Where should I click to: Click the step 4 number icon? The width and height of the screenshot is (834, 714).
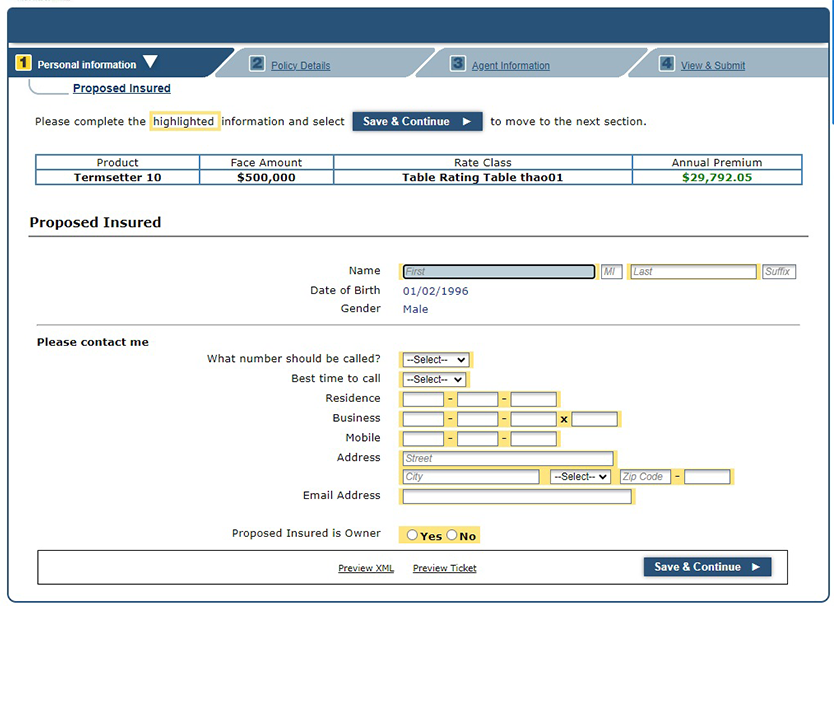tap(667, 64)
